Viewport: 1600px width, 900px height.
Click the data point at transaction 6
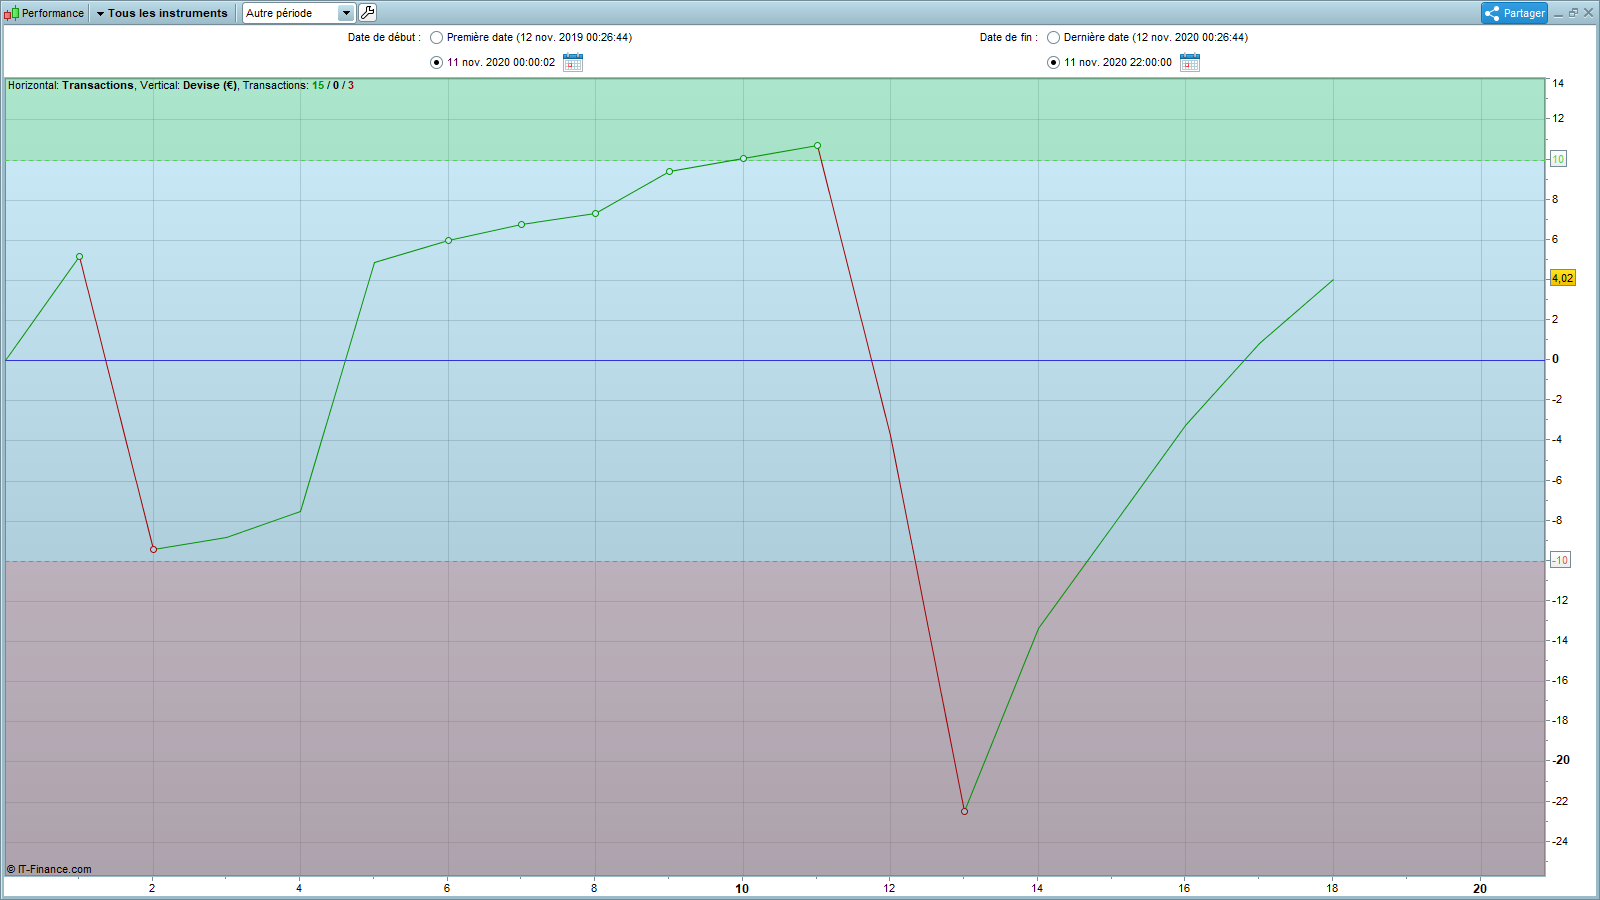448,240
